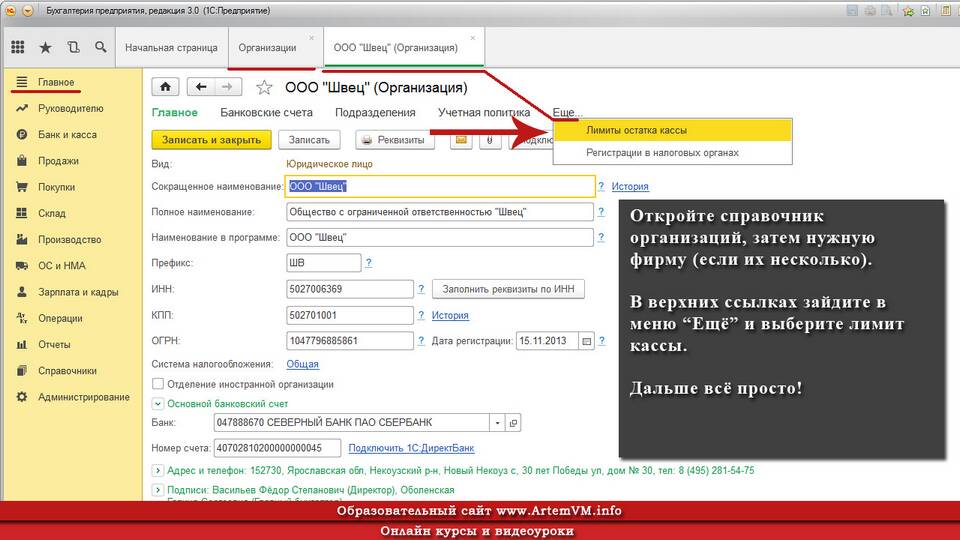Open the calendar picker for Дата регистрации
The width and height of the screenshot is (960, 540).
click(587, 341)
